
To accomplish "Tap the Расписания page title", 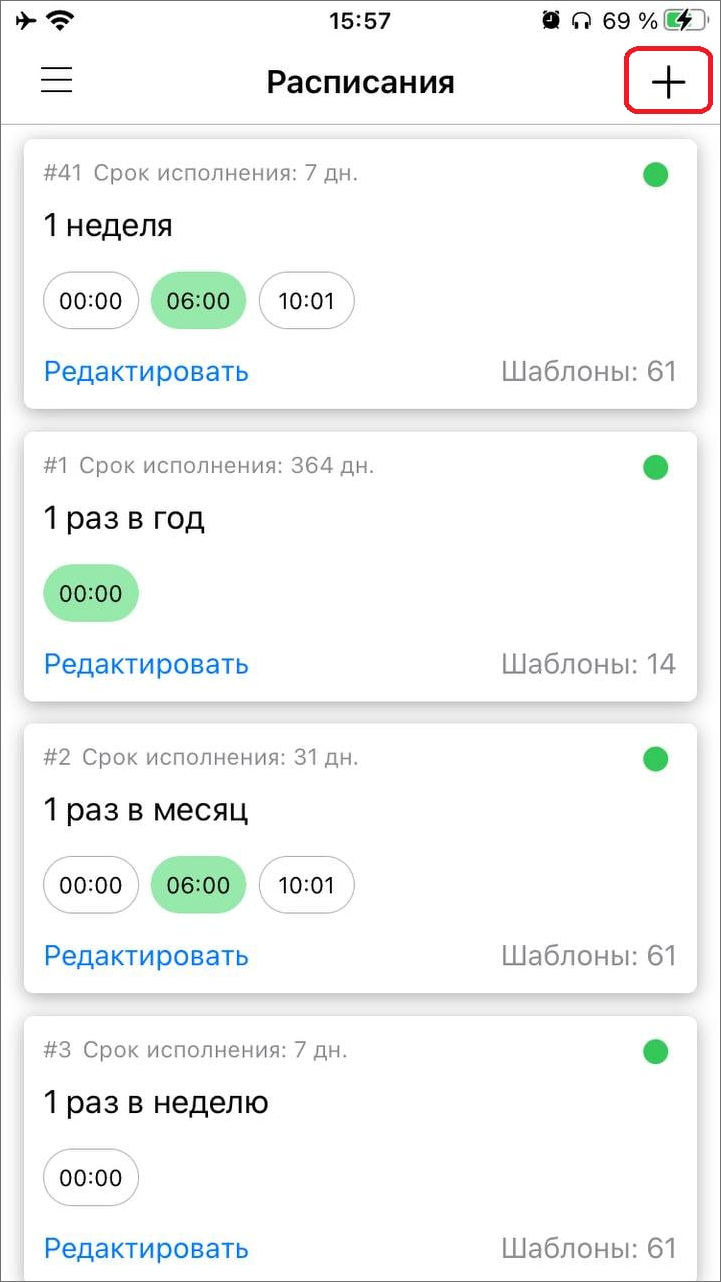I will (360, 82).
